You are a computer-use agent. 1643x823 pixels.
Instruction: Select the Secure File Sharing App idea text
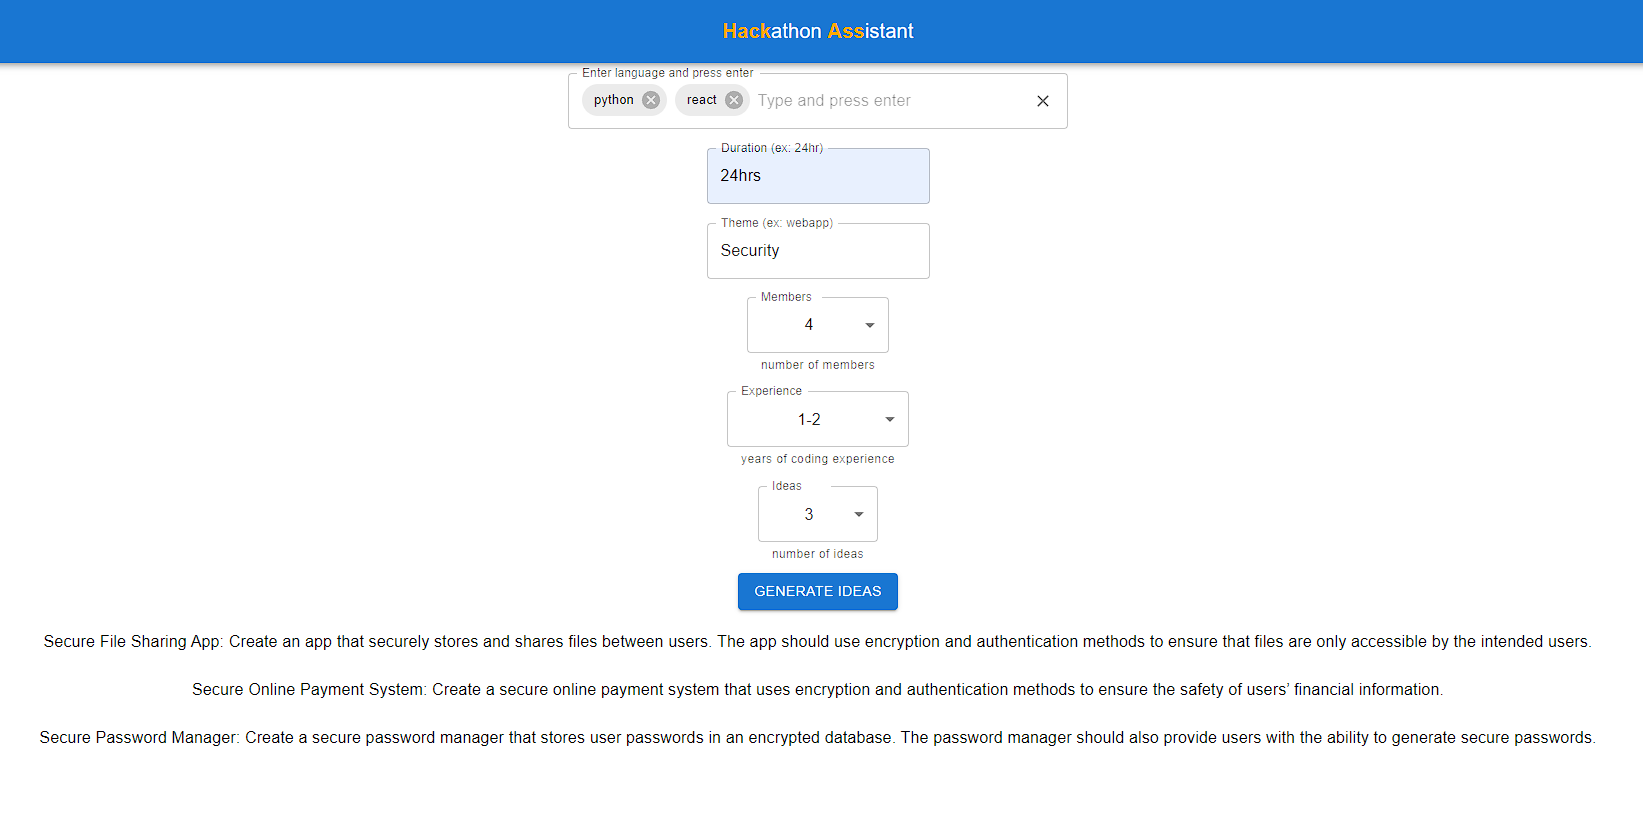point(818,642)
